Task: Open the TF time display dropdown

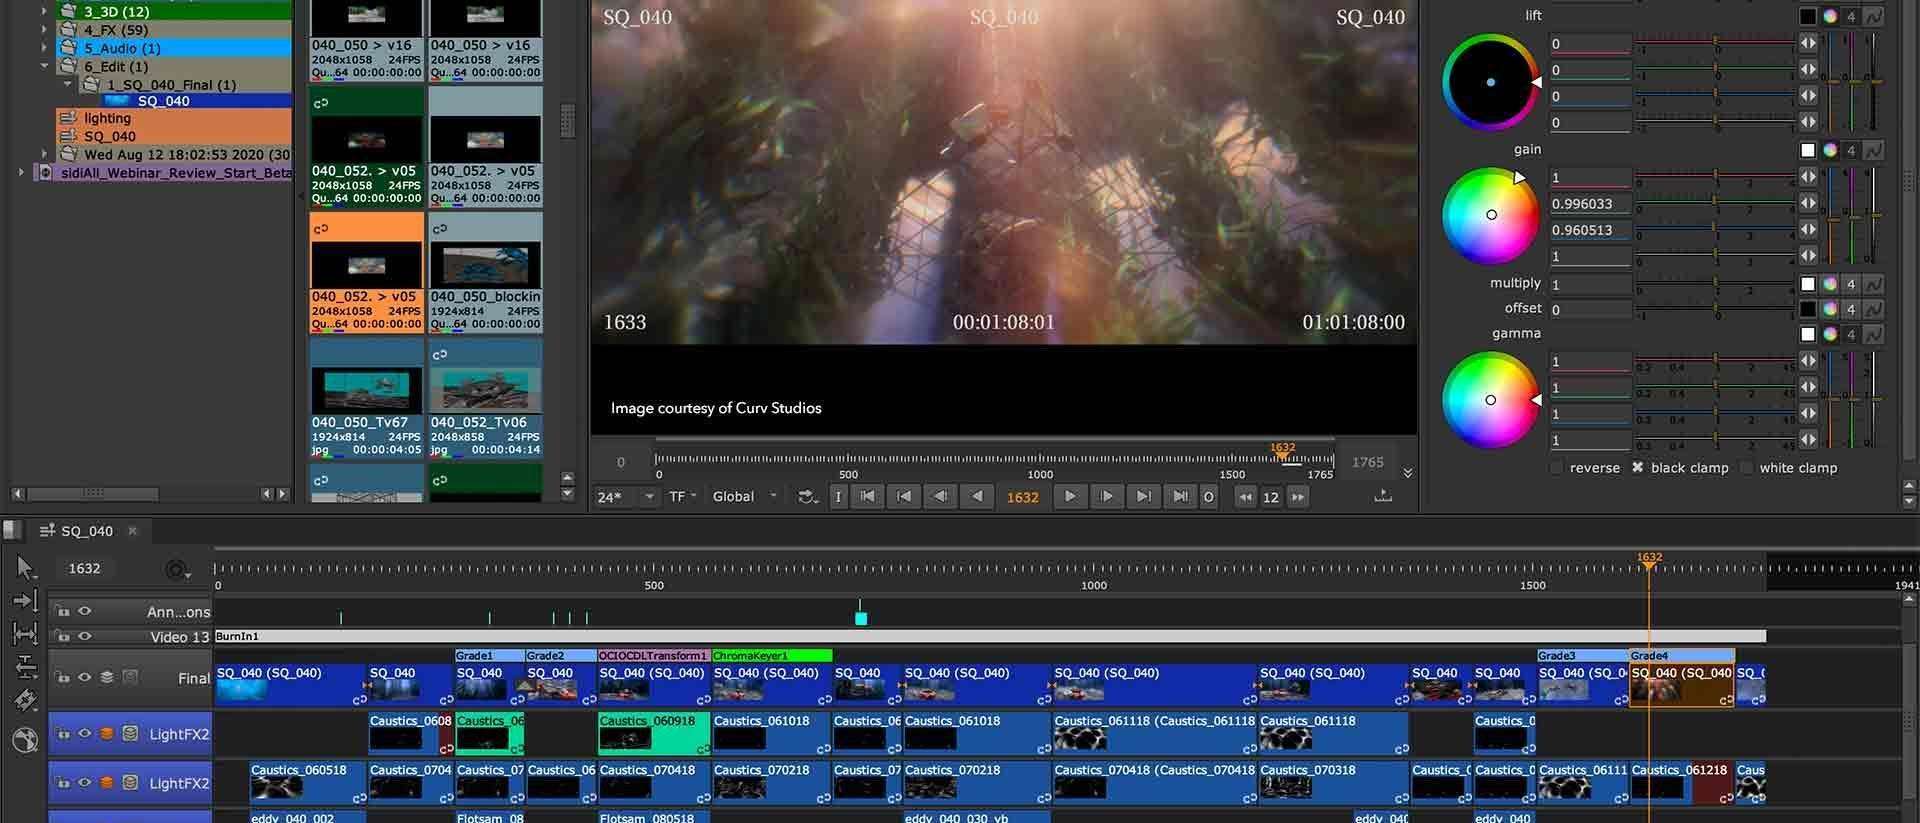Action: (x=683, y=496)
